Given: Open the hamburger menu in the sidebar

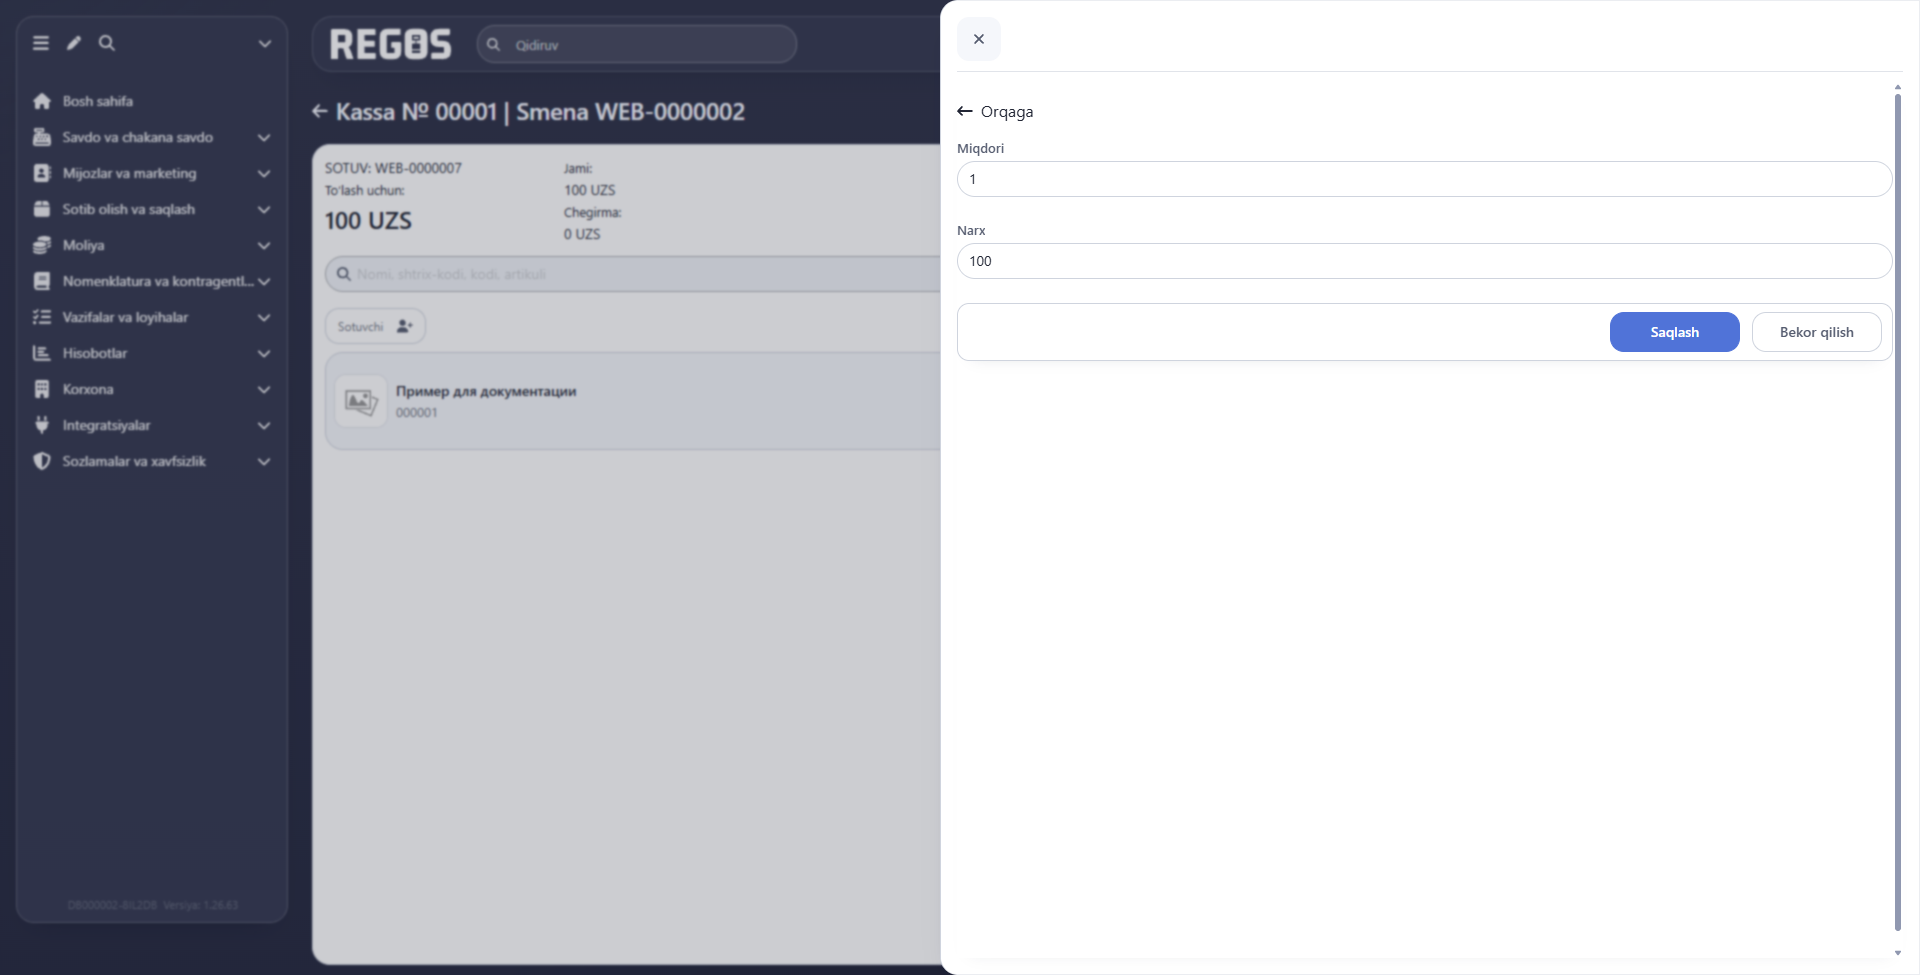Looking at the screenshot, I should 41,43.
